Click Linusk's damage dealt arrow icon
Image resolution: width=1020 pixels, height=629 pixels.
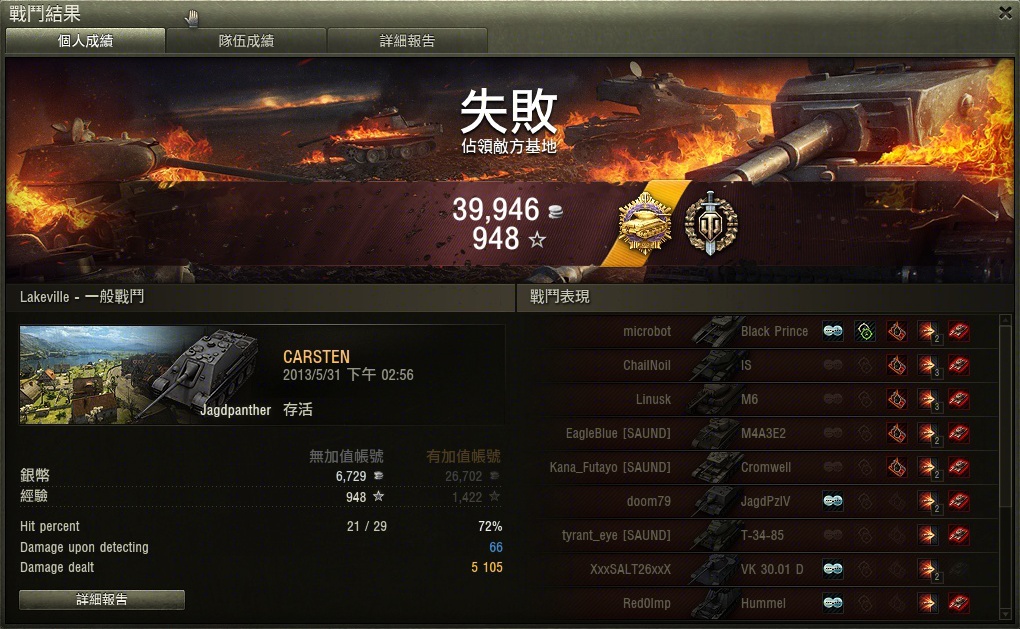pyautogui.click(x=928, y=399)
